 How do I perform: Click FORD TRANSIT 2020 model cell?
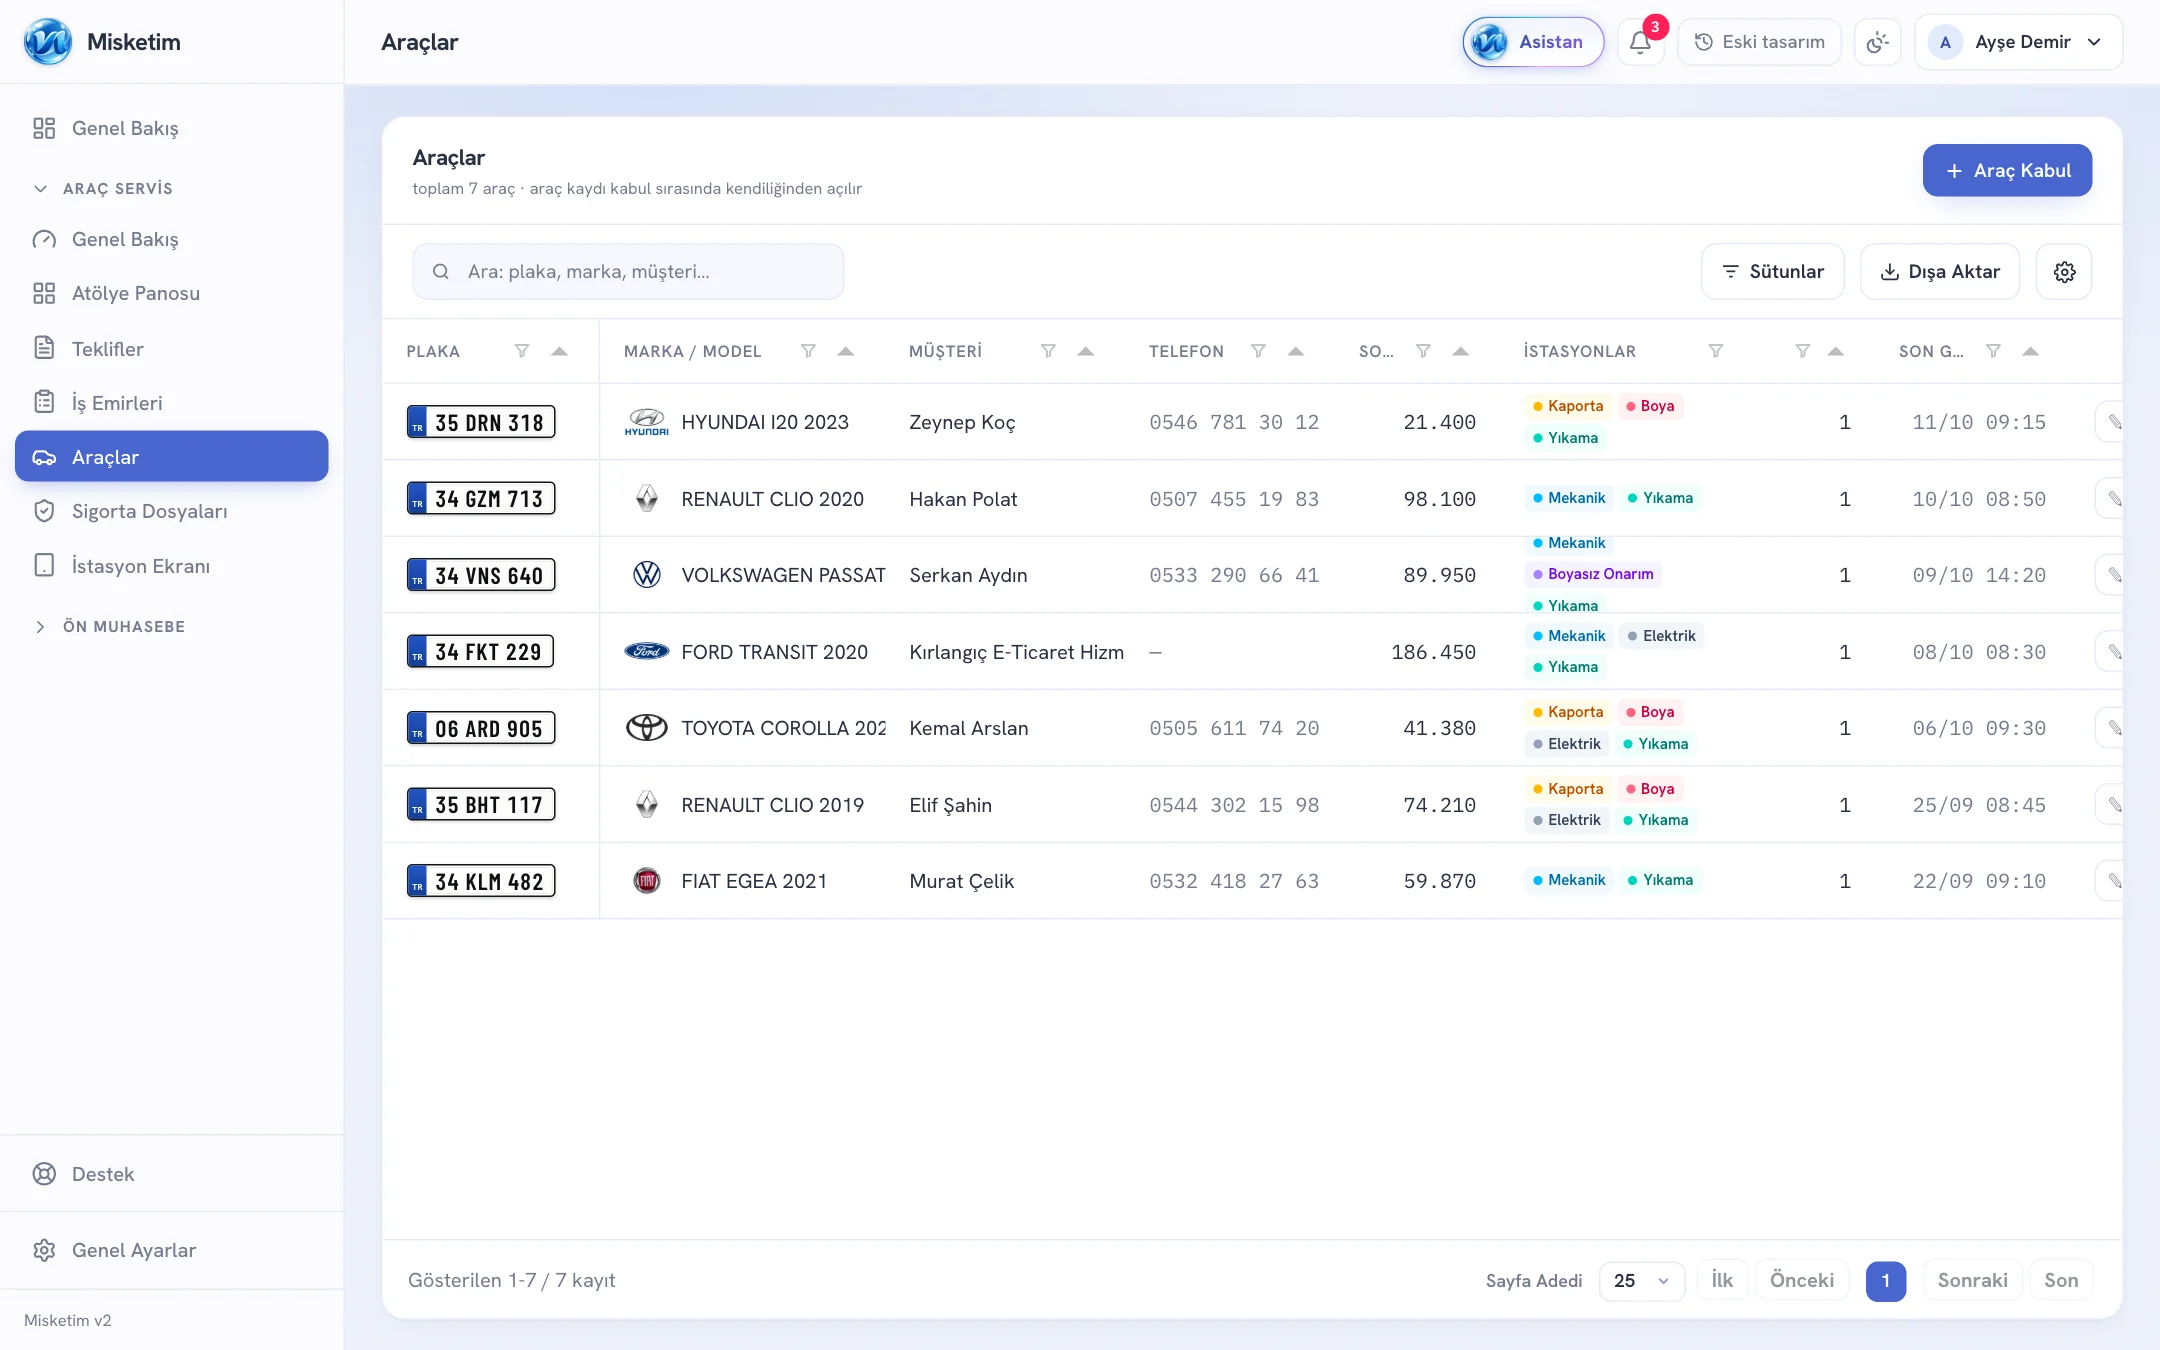coord(774,652)
